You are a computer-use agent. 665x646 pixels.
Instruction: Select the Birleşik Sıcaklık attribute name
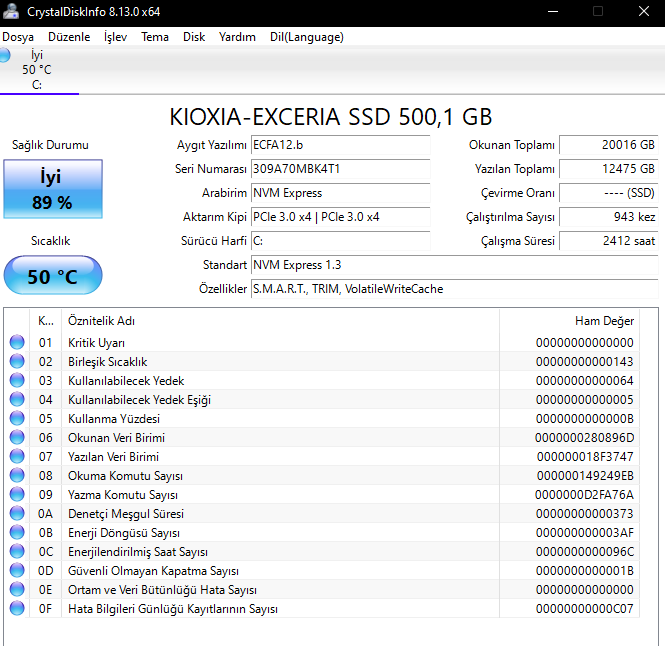(x=107, y=361)
